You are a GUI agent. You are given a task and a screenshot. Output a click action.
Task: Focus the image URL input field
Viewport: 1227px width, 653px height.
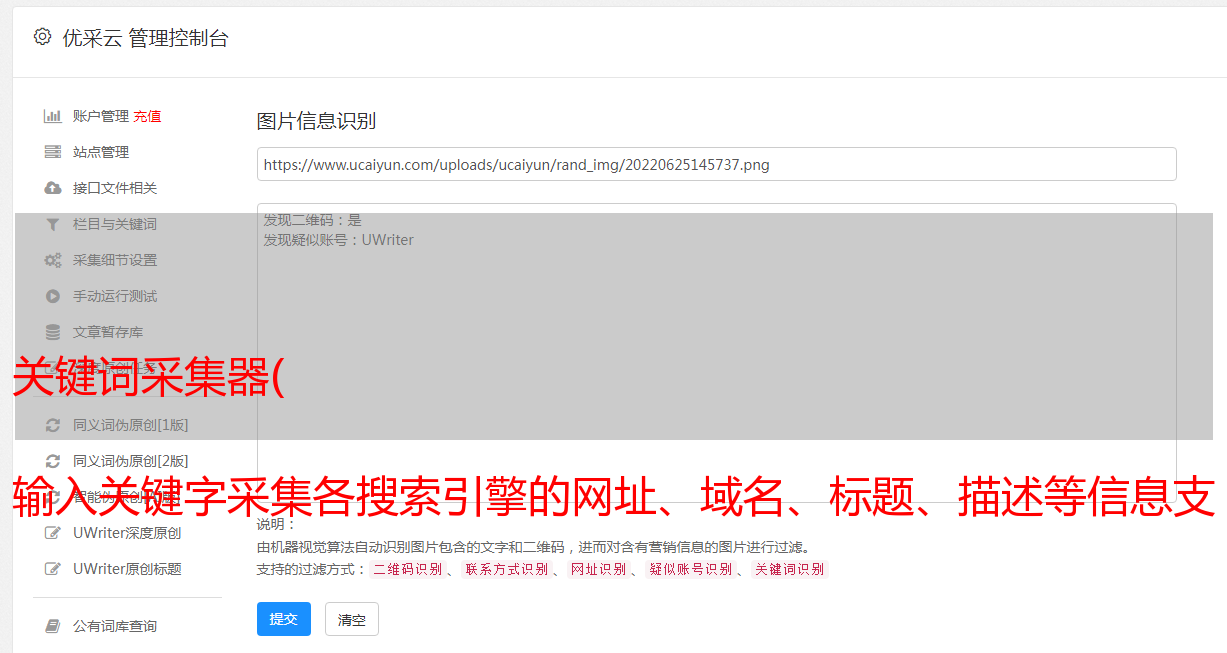click(716, 164)
